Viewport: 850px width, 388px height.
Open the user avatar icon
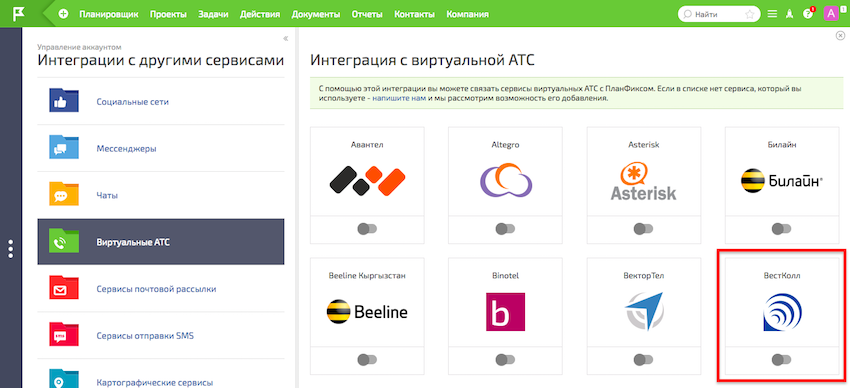830,14
